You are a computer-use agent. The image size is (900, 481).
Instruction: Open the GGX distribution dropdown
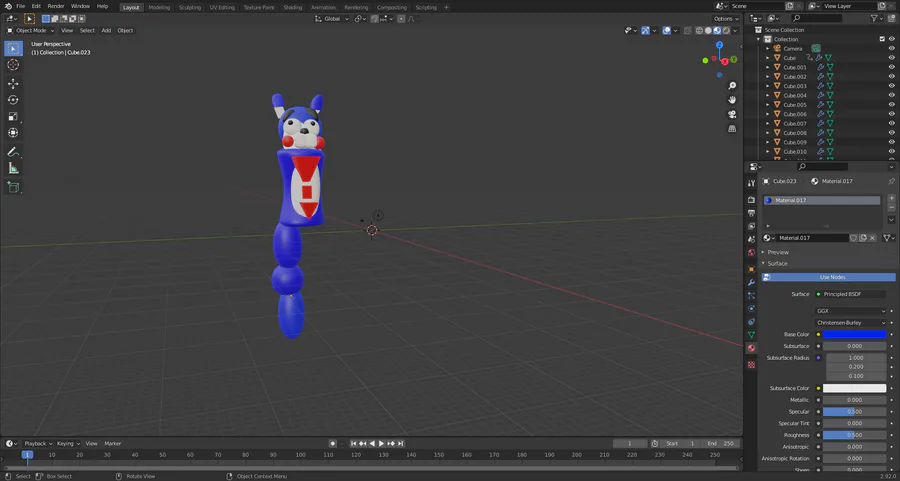tap(851, 311)
